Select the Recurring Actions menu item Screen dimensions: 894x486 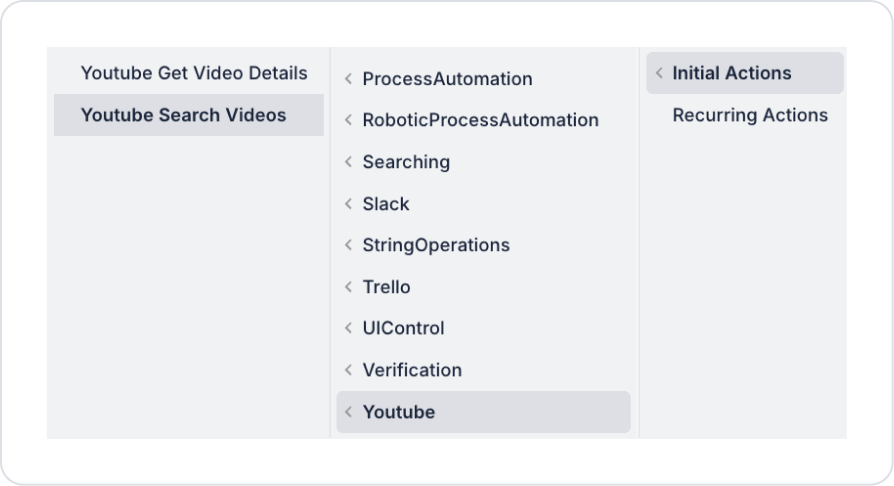pos(750,115)
